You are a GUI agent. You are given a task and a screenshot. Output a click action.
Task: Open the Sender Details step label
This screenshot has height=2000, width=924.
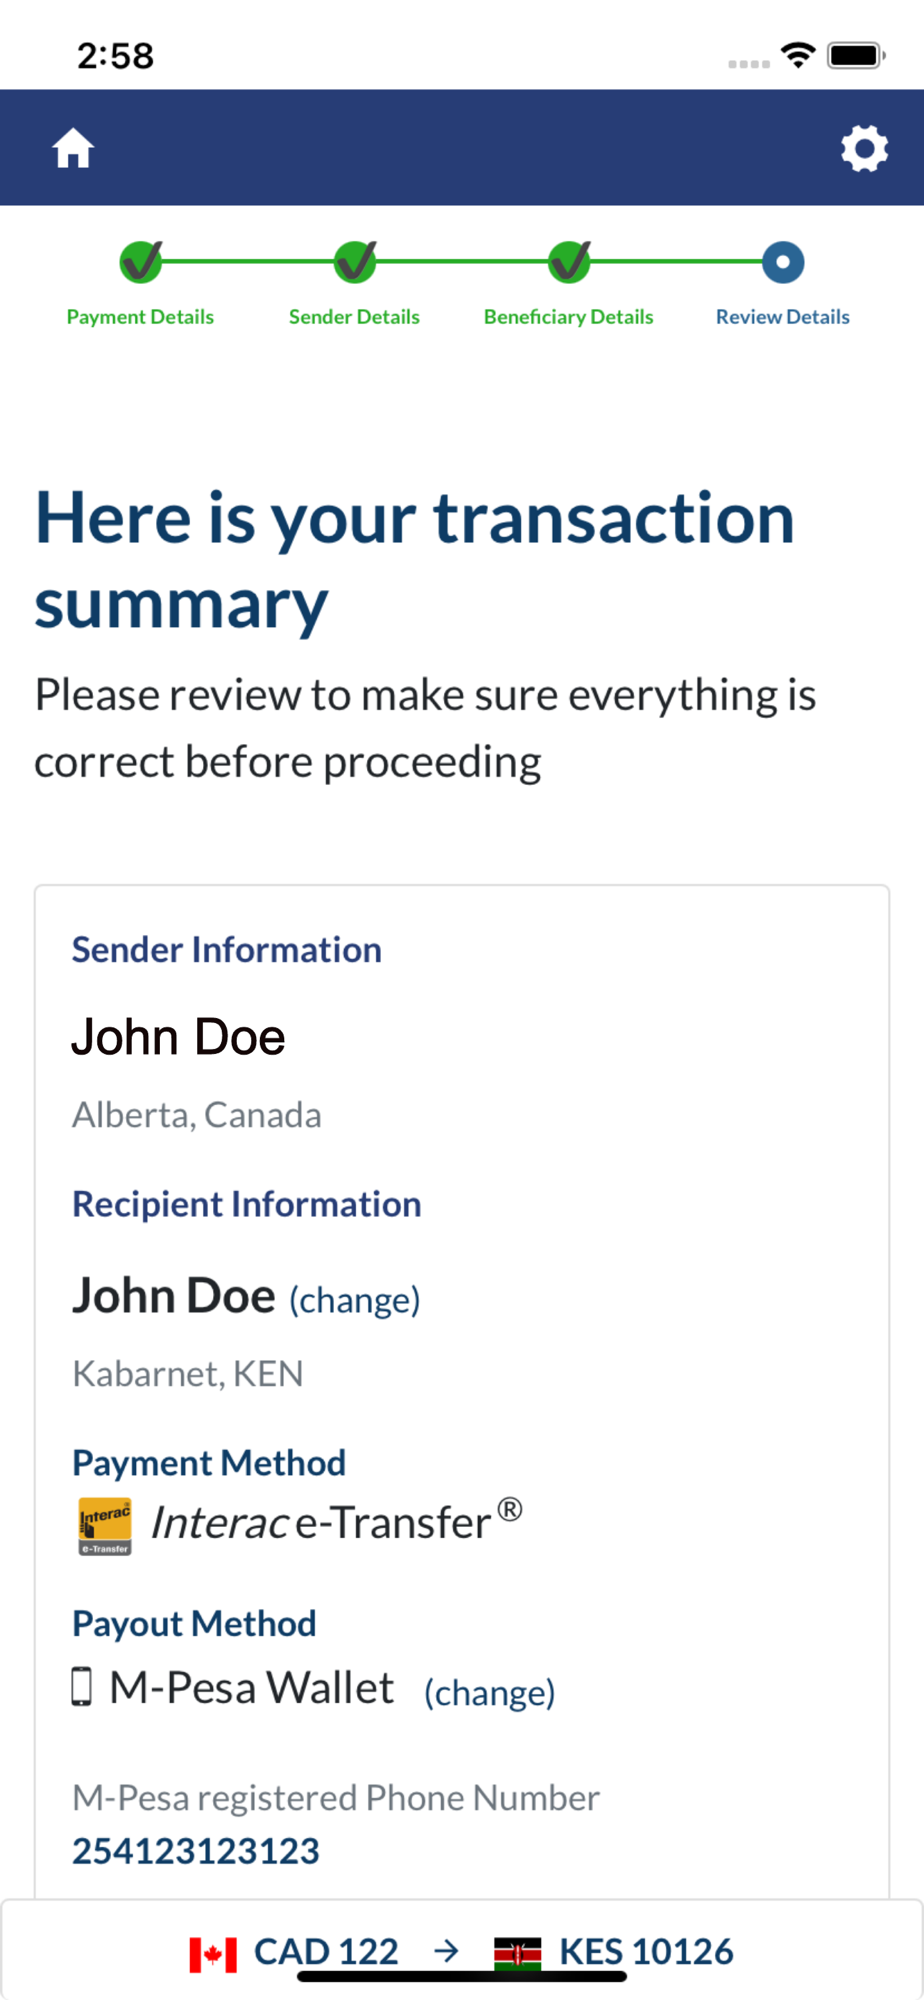point(354,317)
